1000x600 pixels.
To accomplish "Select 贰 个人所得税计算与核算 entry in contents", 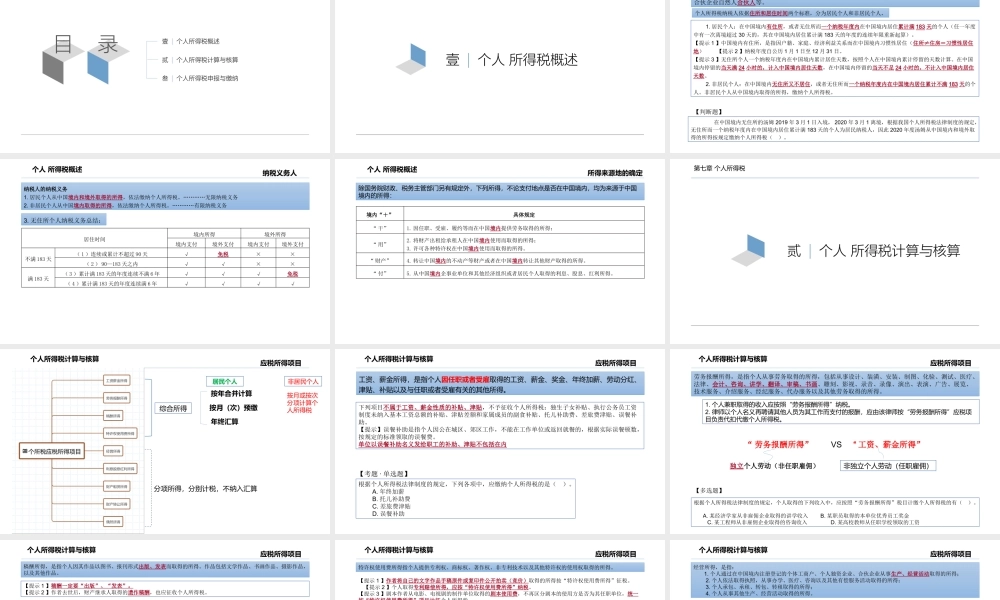I will click(x=205, y=59).
